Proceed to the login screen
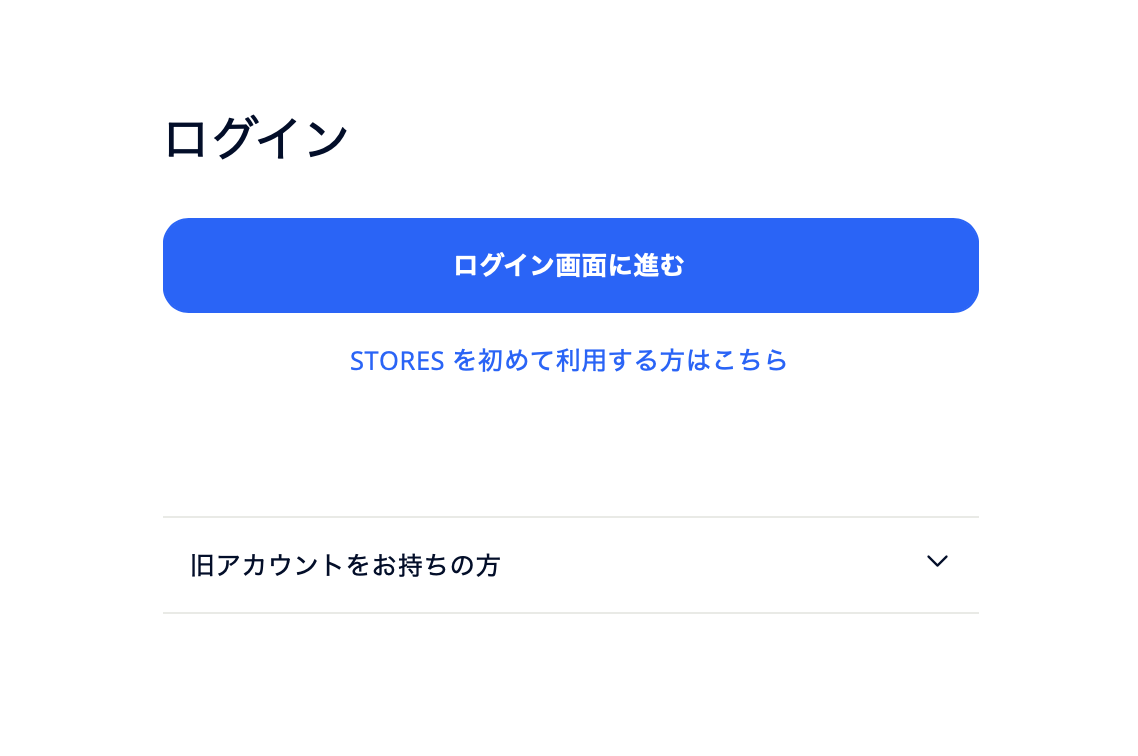 pyautogui.click(x=570, y=266)
